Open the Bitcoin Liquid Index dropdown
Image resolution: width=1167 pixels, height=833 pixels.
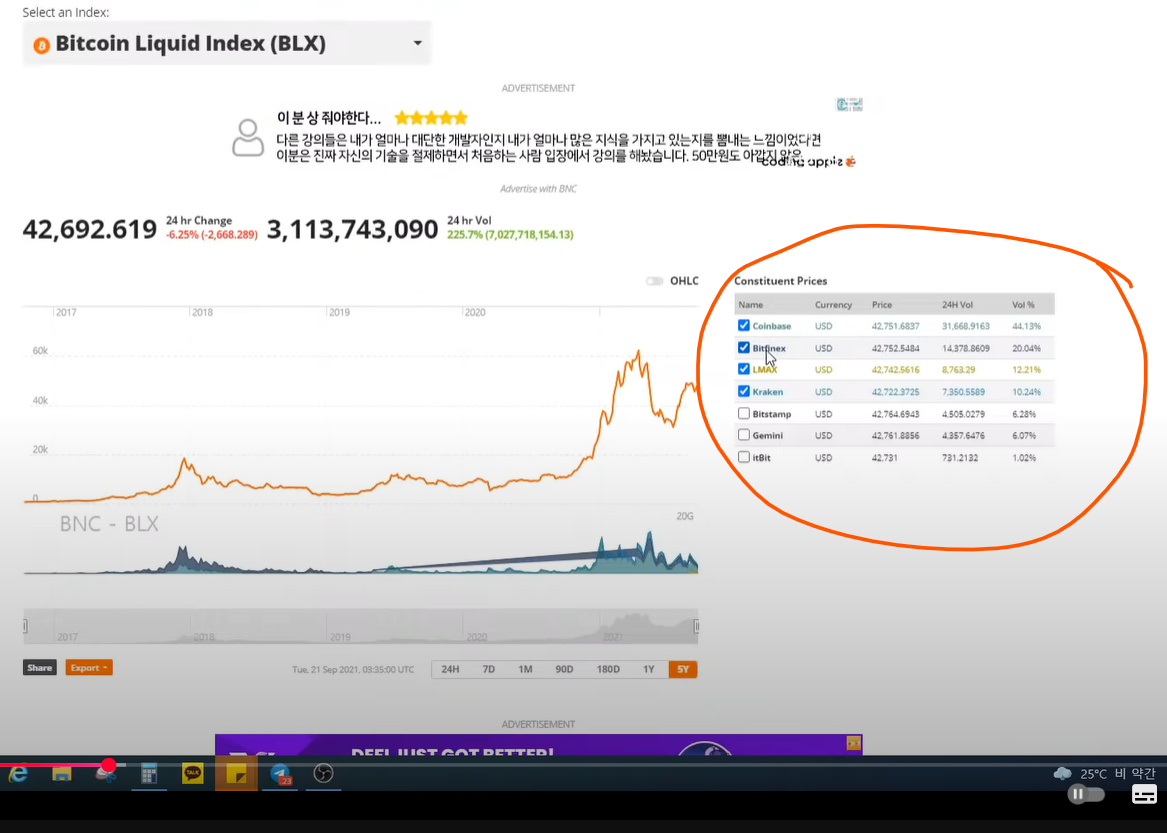coord(227,43)
